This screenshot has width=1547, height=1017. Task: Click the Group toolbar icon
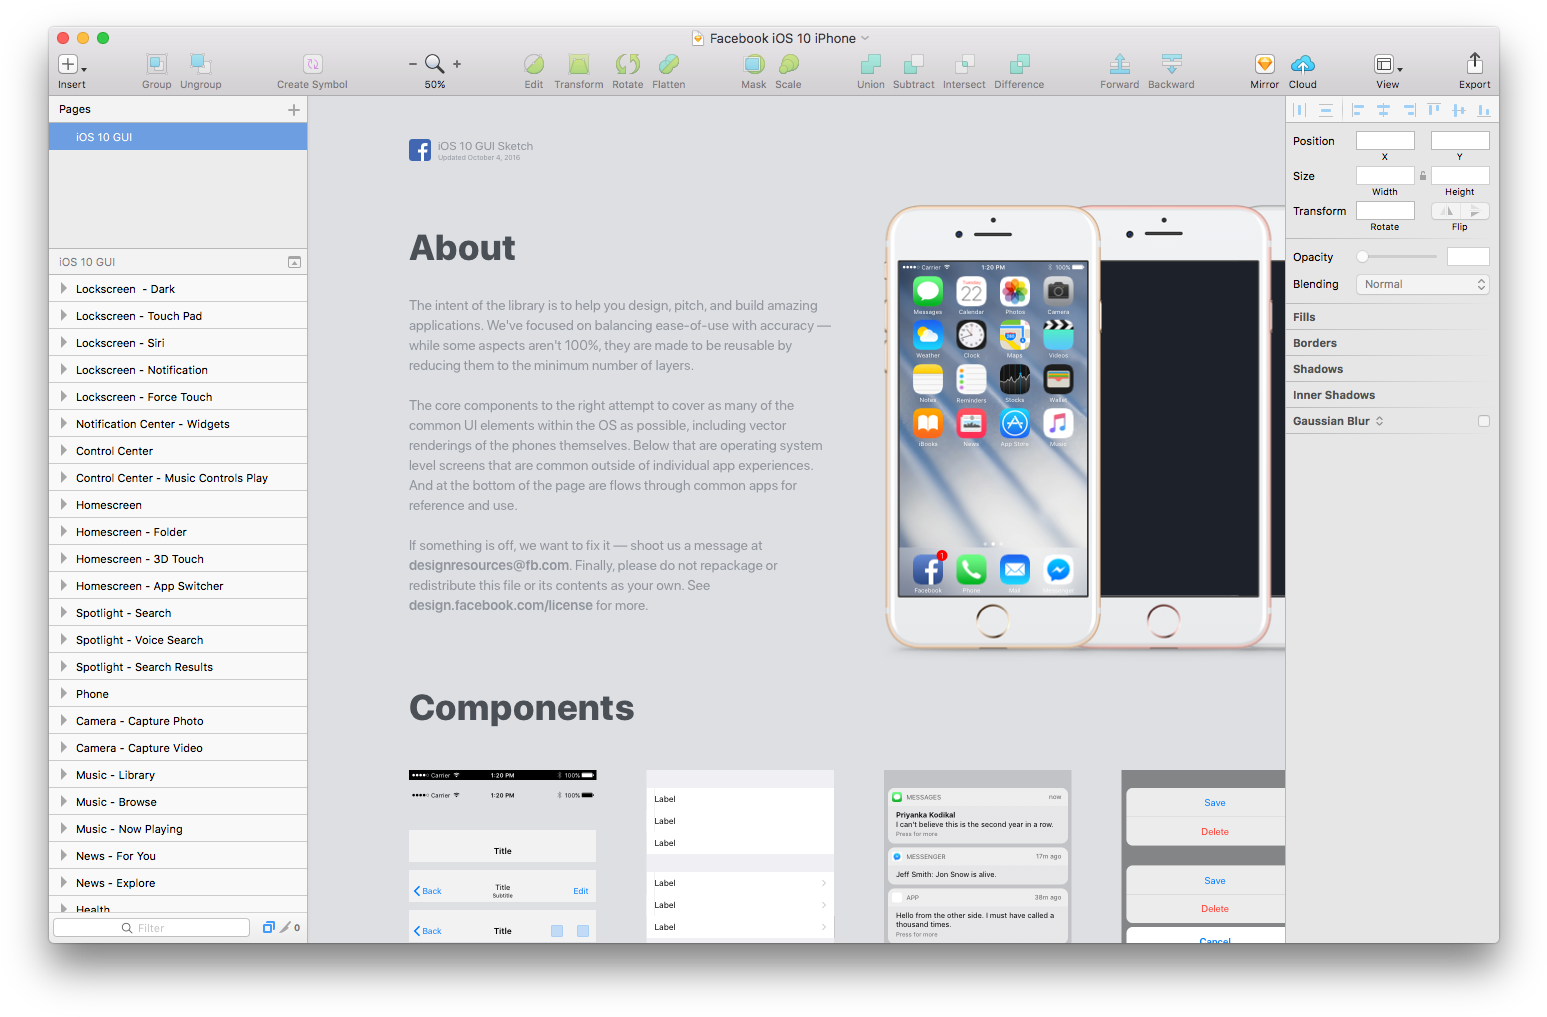click(x=156, y=64)
